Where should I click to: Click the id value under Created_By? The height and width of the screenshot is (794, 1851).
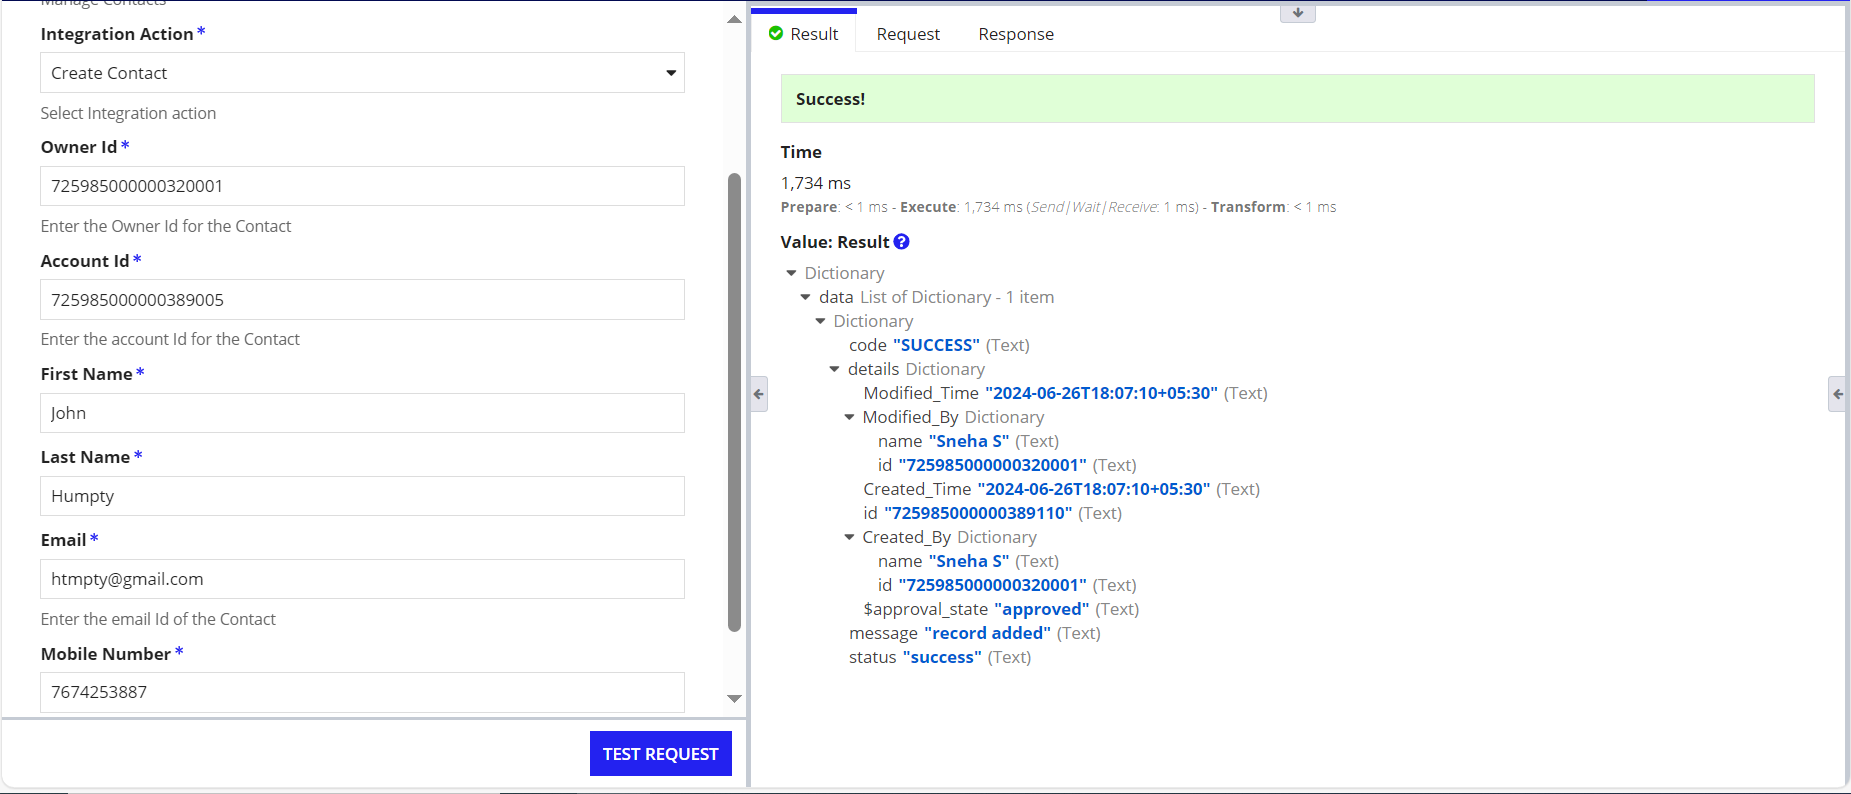[992, 585]
